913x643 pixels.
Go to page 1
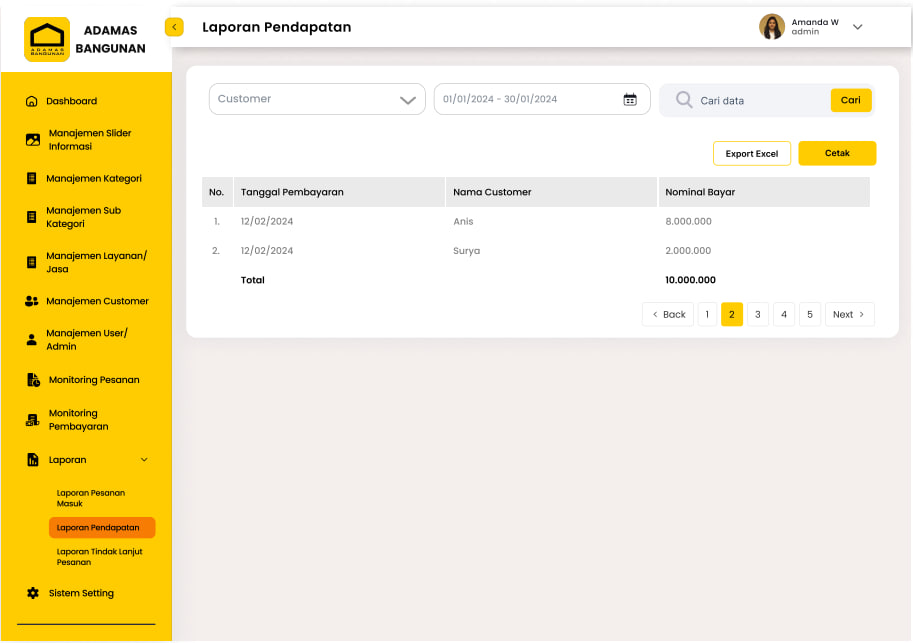[707, 315]
